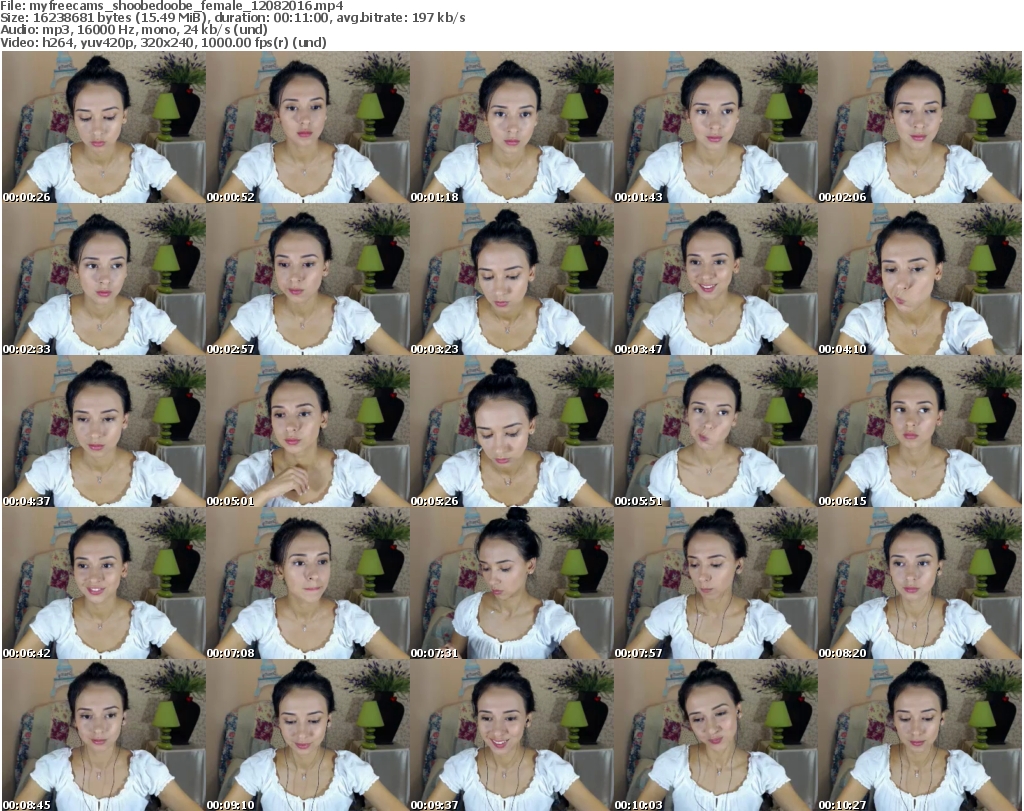This screenshot has width=1024, height=811.
Task: Open the last frame at 00:10:27
Action: [920, 735]
